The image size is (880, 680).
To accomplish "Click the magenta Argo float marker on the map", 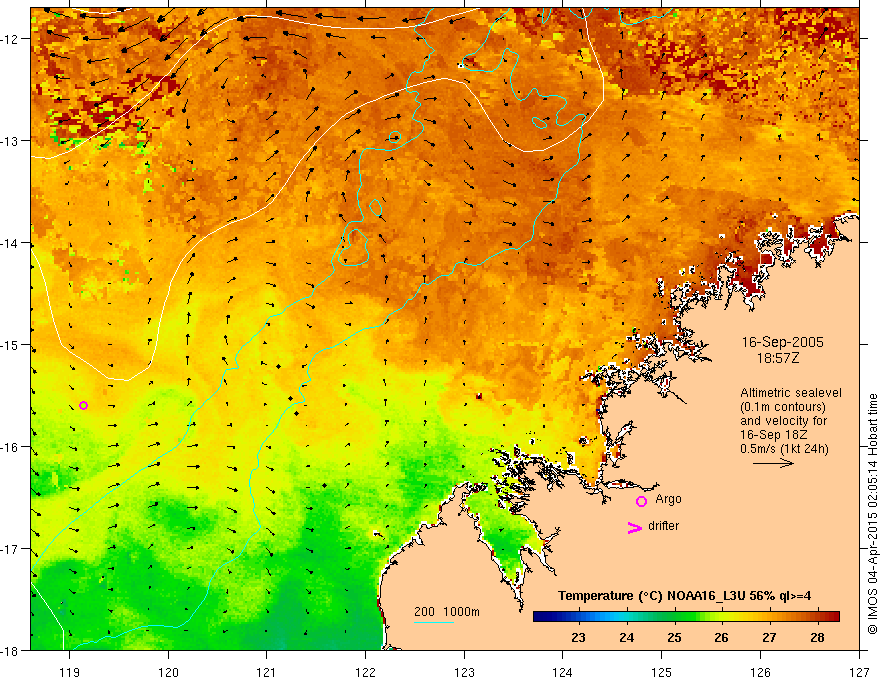I will click(83, 406).
